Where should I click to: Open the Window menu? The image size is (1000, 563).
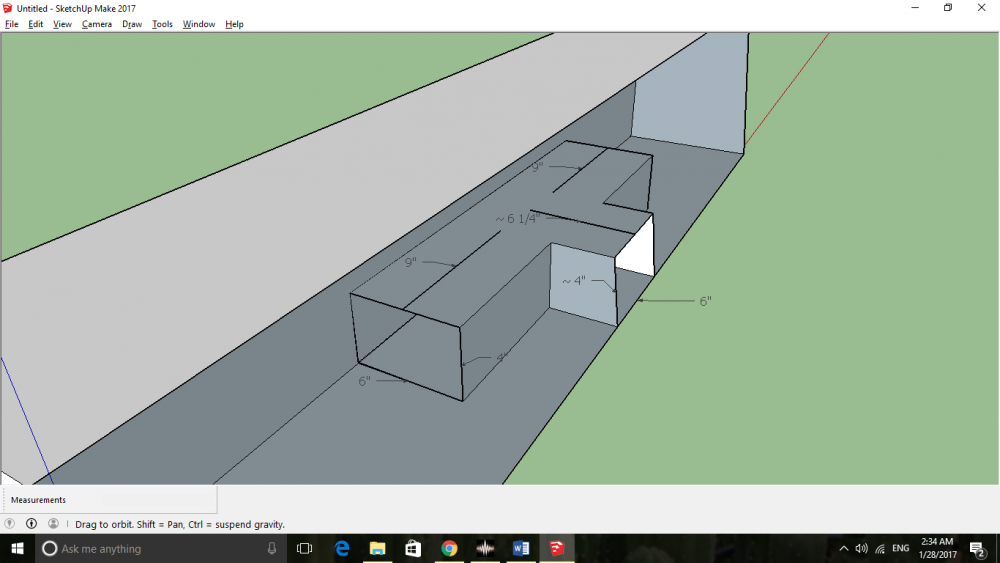click(x=199, y=24)
